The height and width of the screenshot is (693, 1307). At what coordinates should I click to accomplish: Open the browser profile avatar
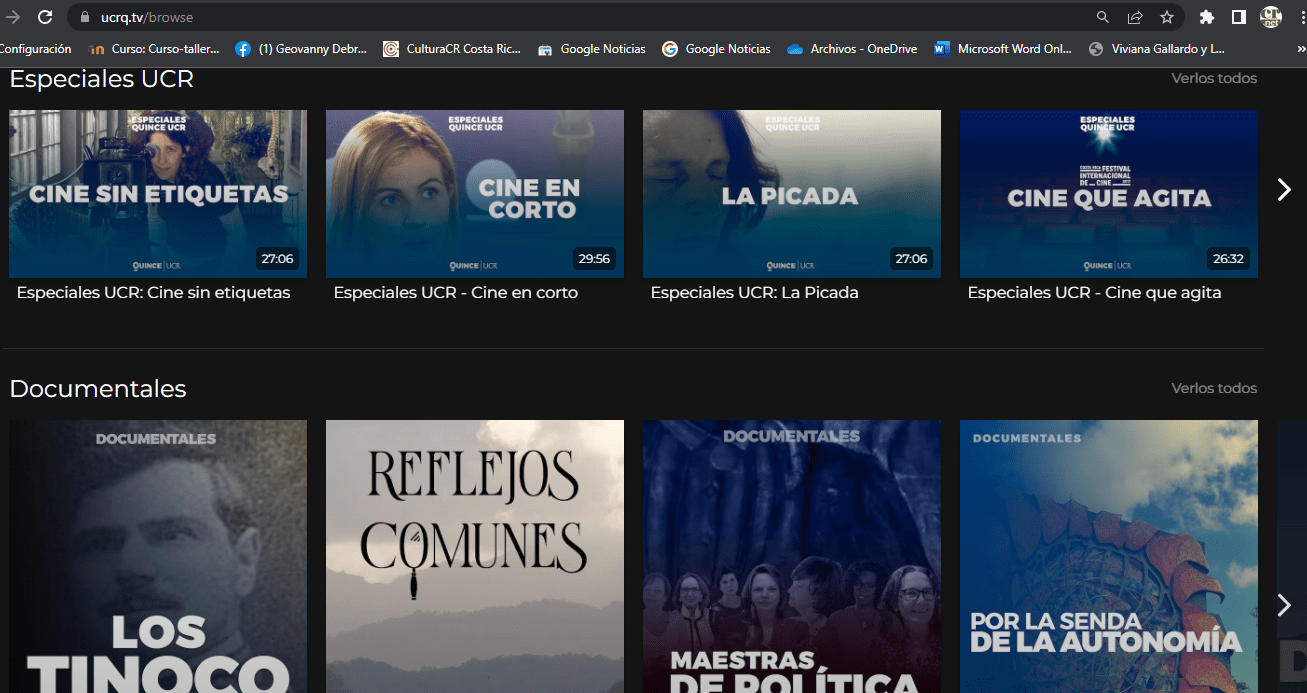1271,17
